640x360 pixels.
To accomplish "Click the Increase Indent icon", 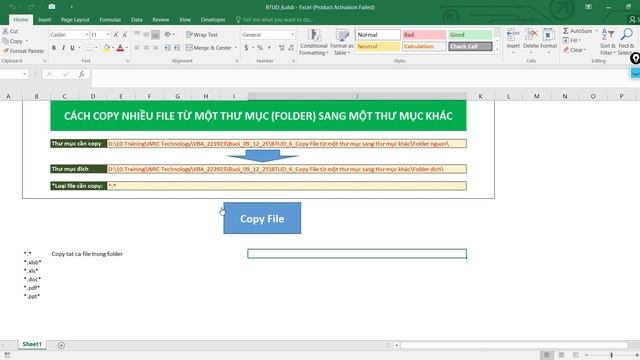I will pos(176,48).
